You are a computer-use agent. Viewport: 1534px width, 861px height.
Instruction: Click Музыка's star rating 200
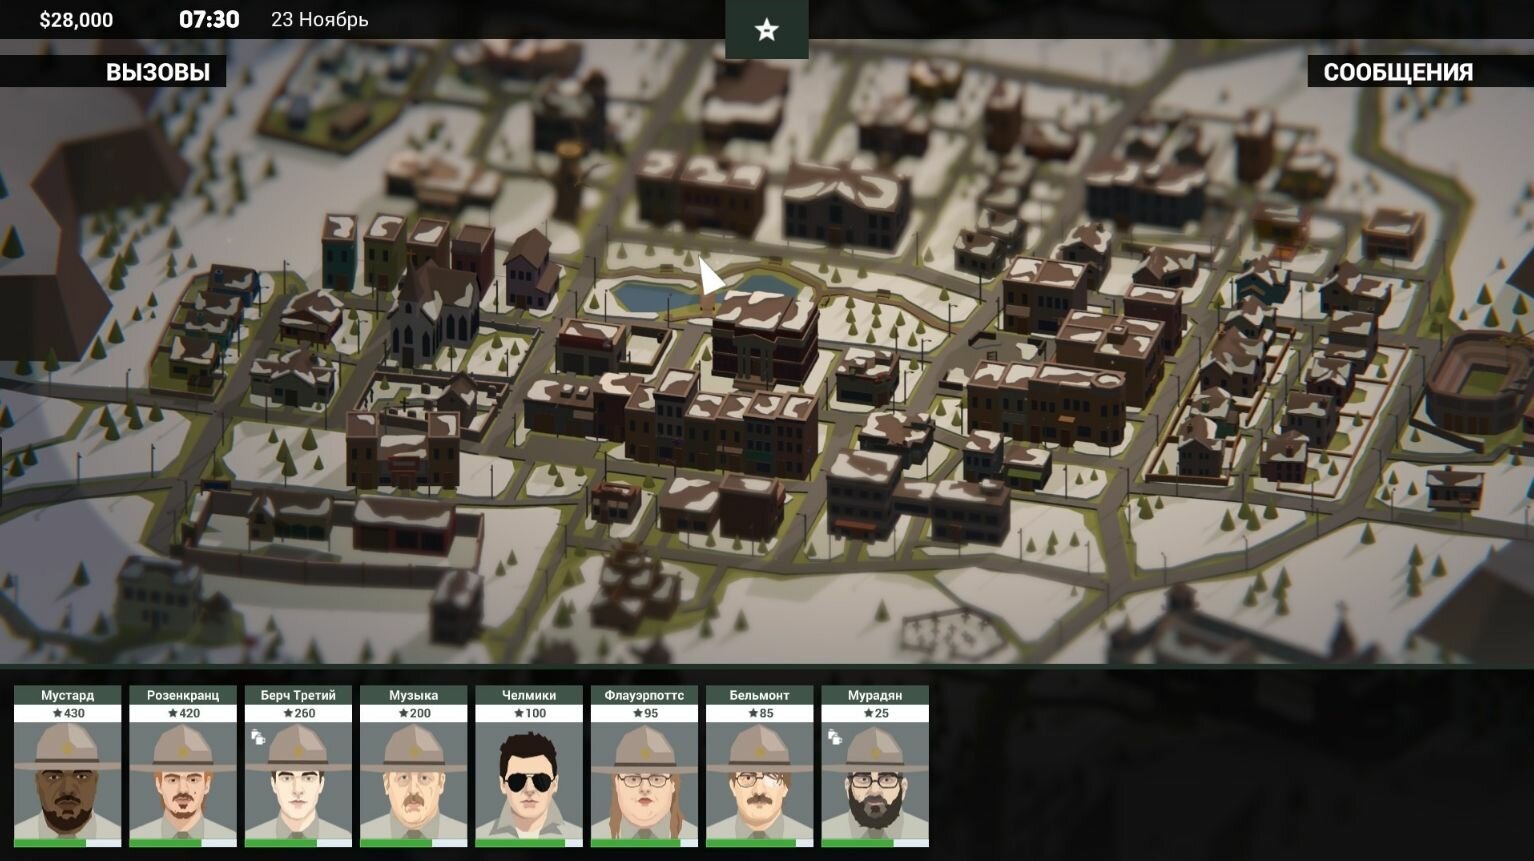[413, 713]
